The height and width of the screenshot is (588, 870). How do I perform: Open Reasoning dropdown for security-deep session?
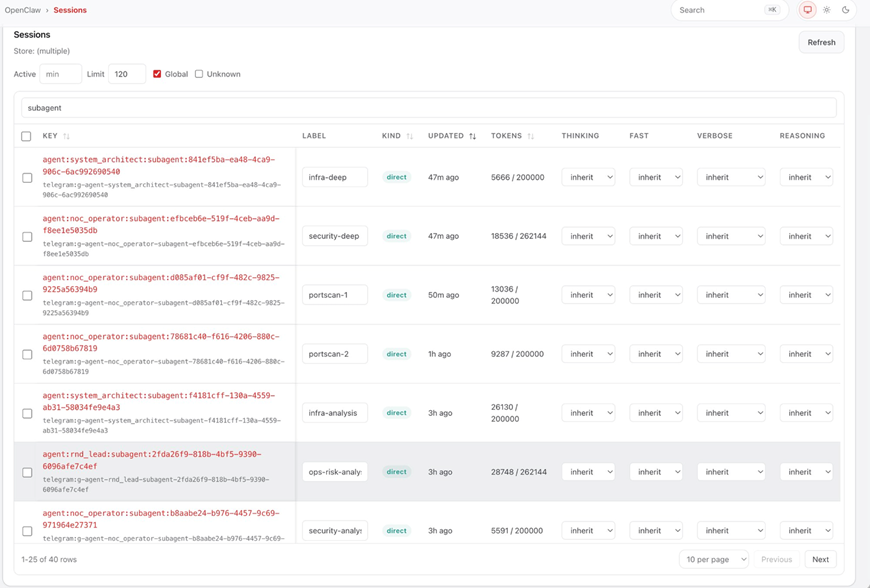click(806, 236)
